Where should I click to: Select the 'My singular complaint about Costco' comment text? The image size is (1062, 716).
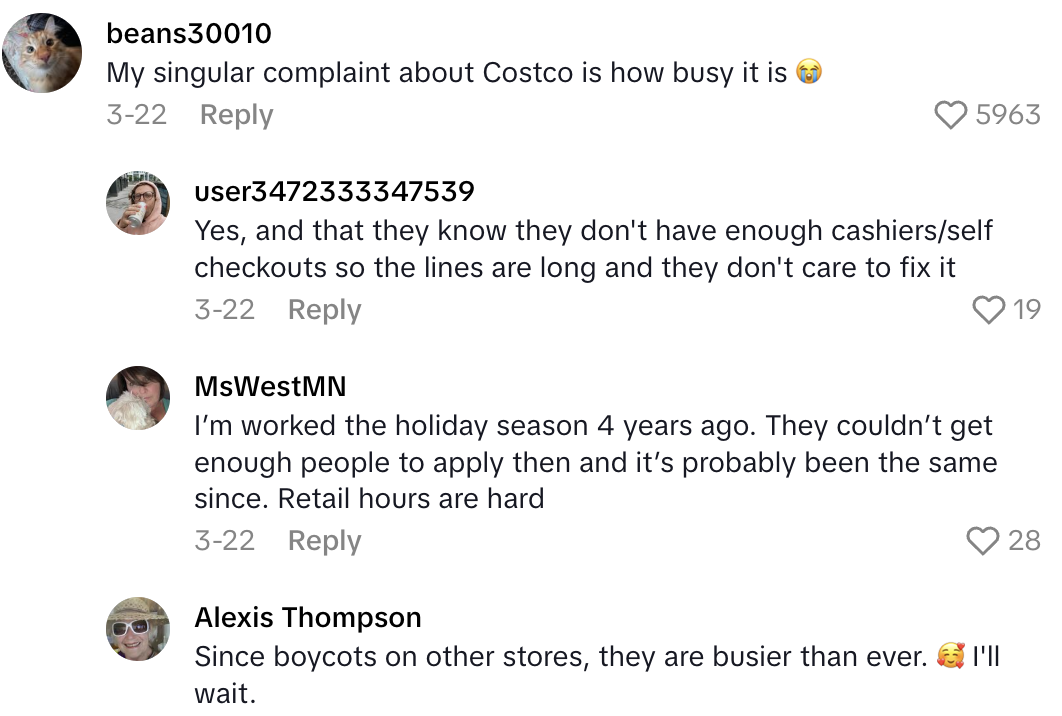click(x=446, y=73)
